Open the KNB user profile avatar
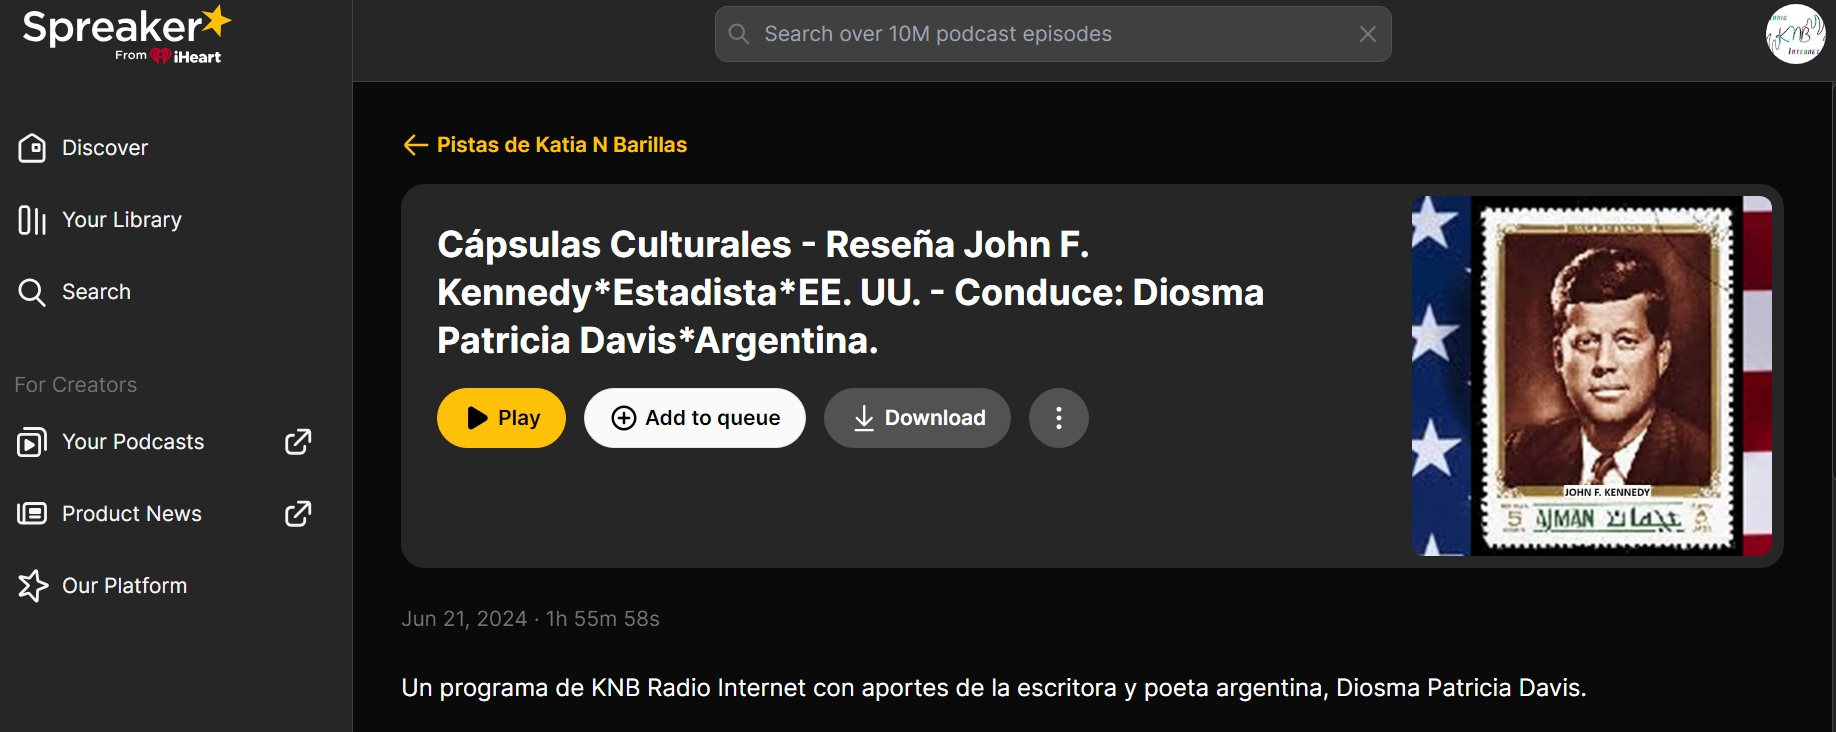1836x732 pixels. tap(1795, 34)
